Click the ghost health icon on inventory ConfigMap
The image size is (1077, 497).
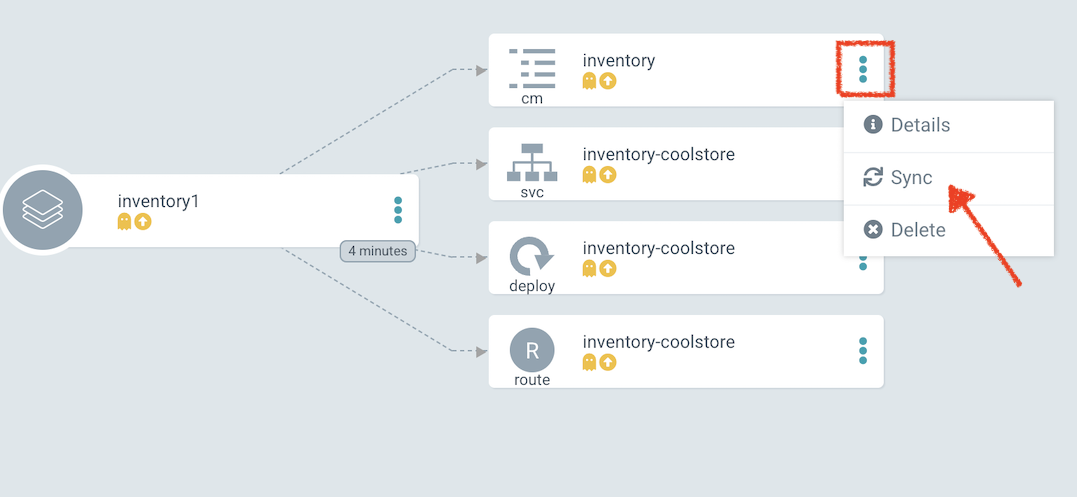[590, 81]
